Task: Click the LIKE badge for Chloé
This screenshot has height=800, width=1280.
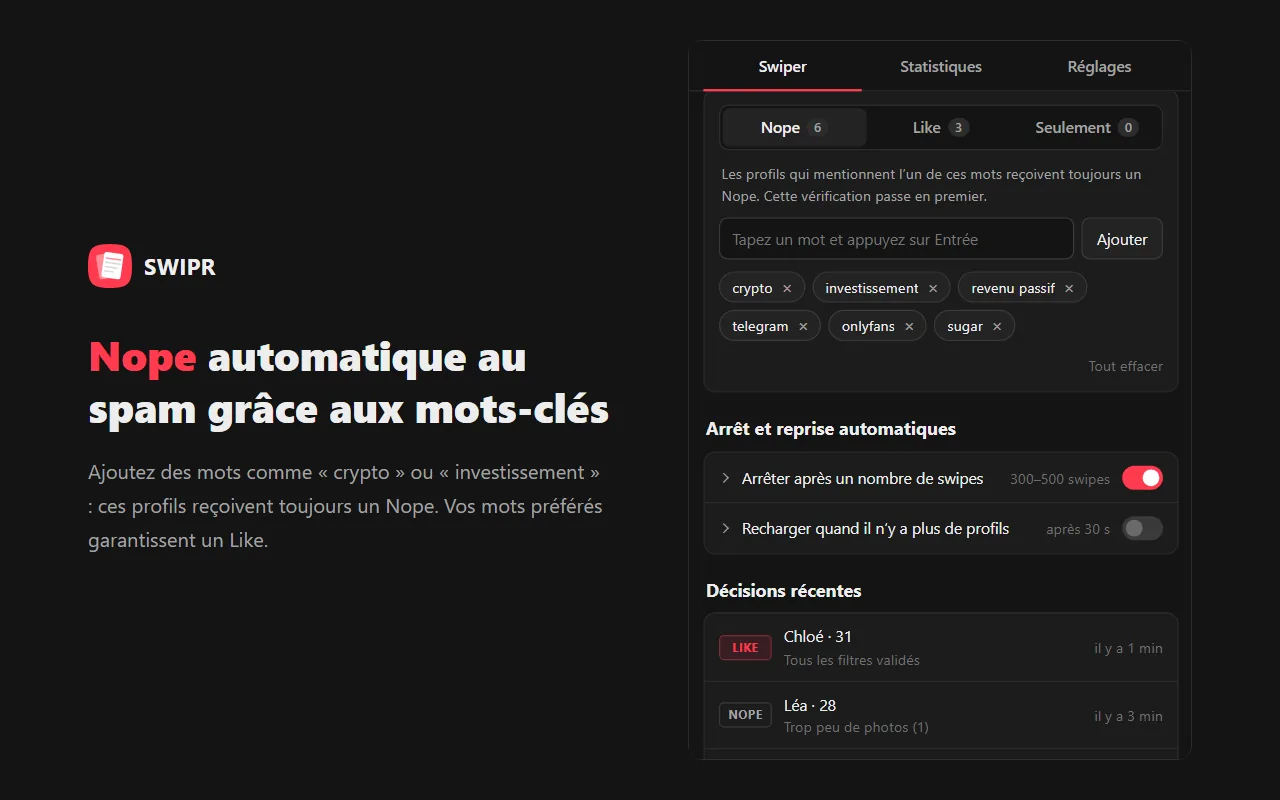Action: pos(745,647)
